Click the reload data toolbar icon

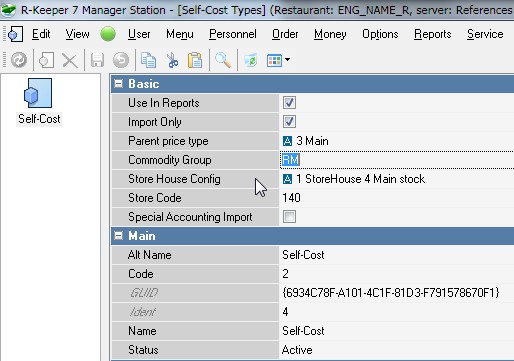click(250, 60)
